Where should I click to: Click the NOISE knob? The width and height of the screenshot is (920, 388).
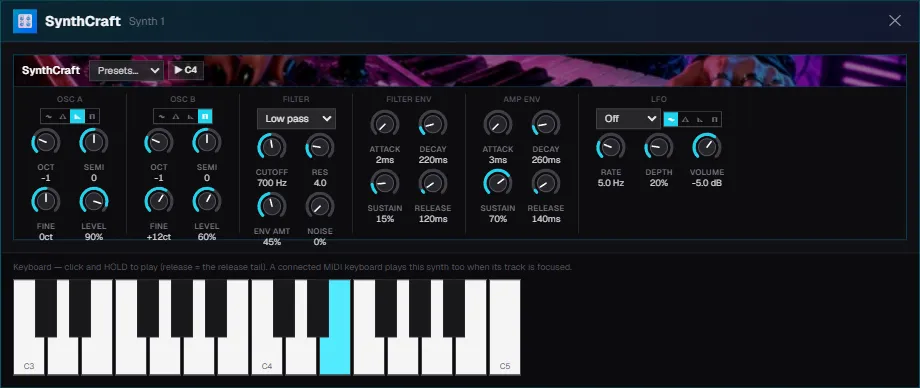tap(320, 205)
